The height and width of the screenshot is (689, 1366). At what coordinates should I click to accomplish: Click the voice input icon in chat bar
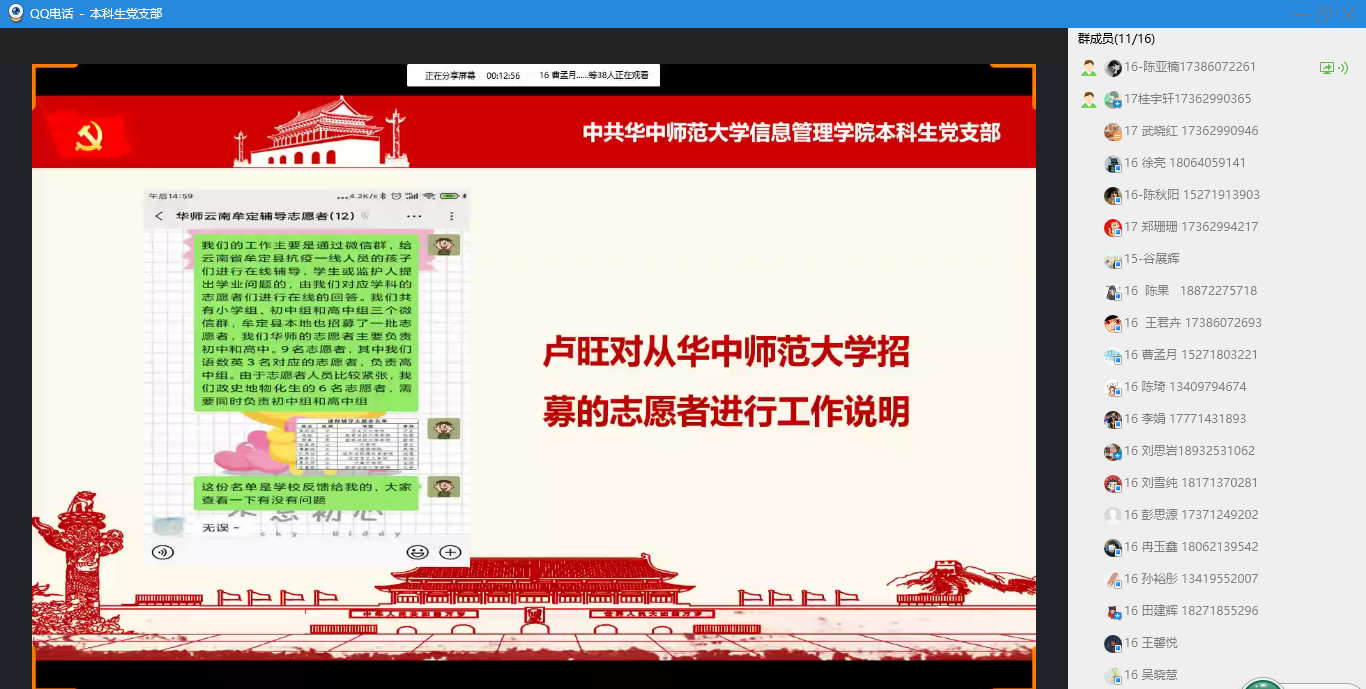pyautogui.click(x=162, y=552)
